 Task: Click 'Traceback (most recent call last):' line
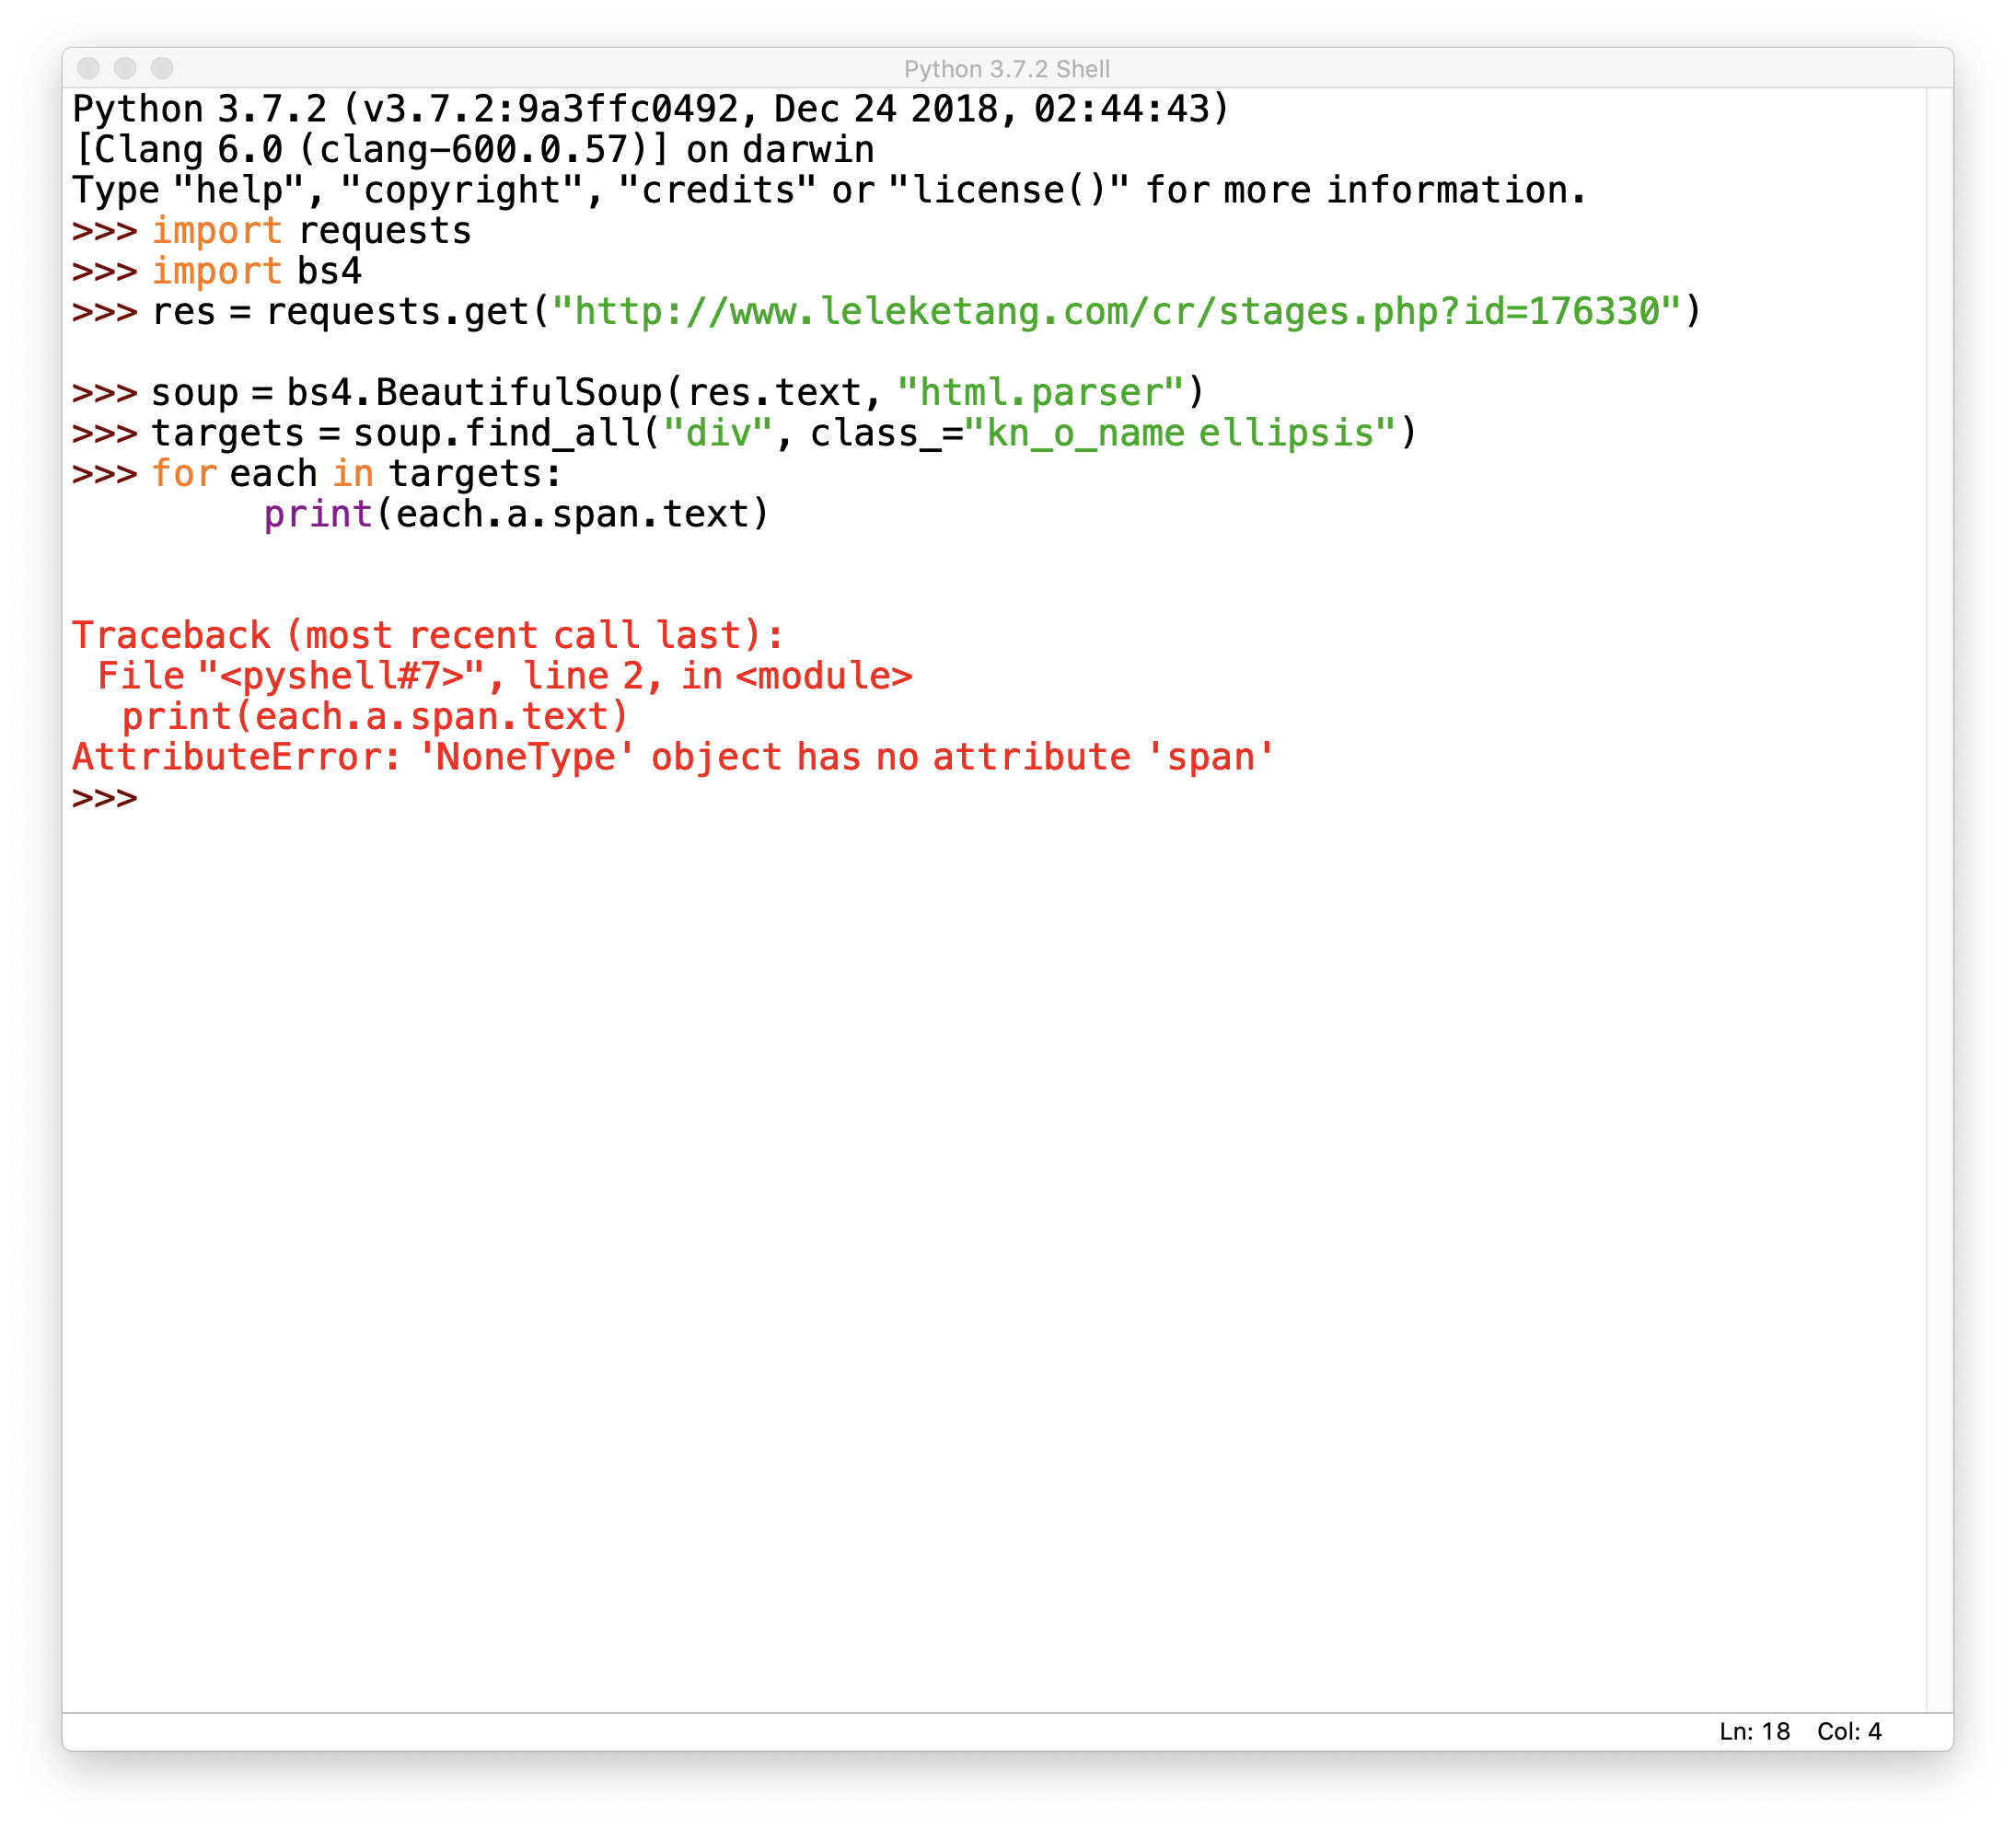click(428, 636)
